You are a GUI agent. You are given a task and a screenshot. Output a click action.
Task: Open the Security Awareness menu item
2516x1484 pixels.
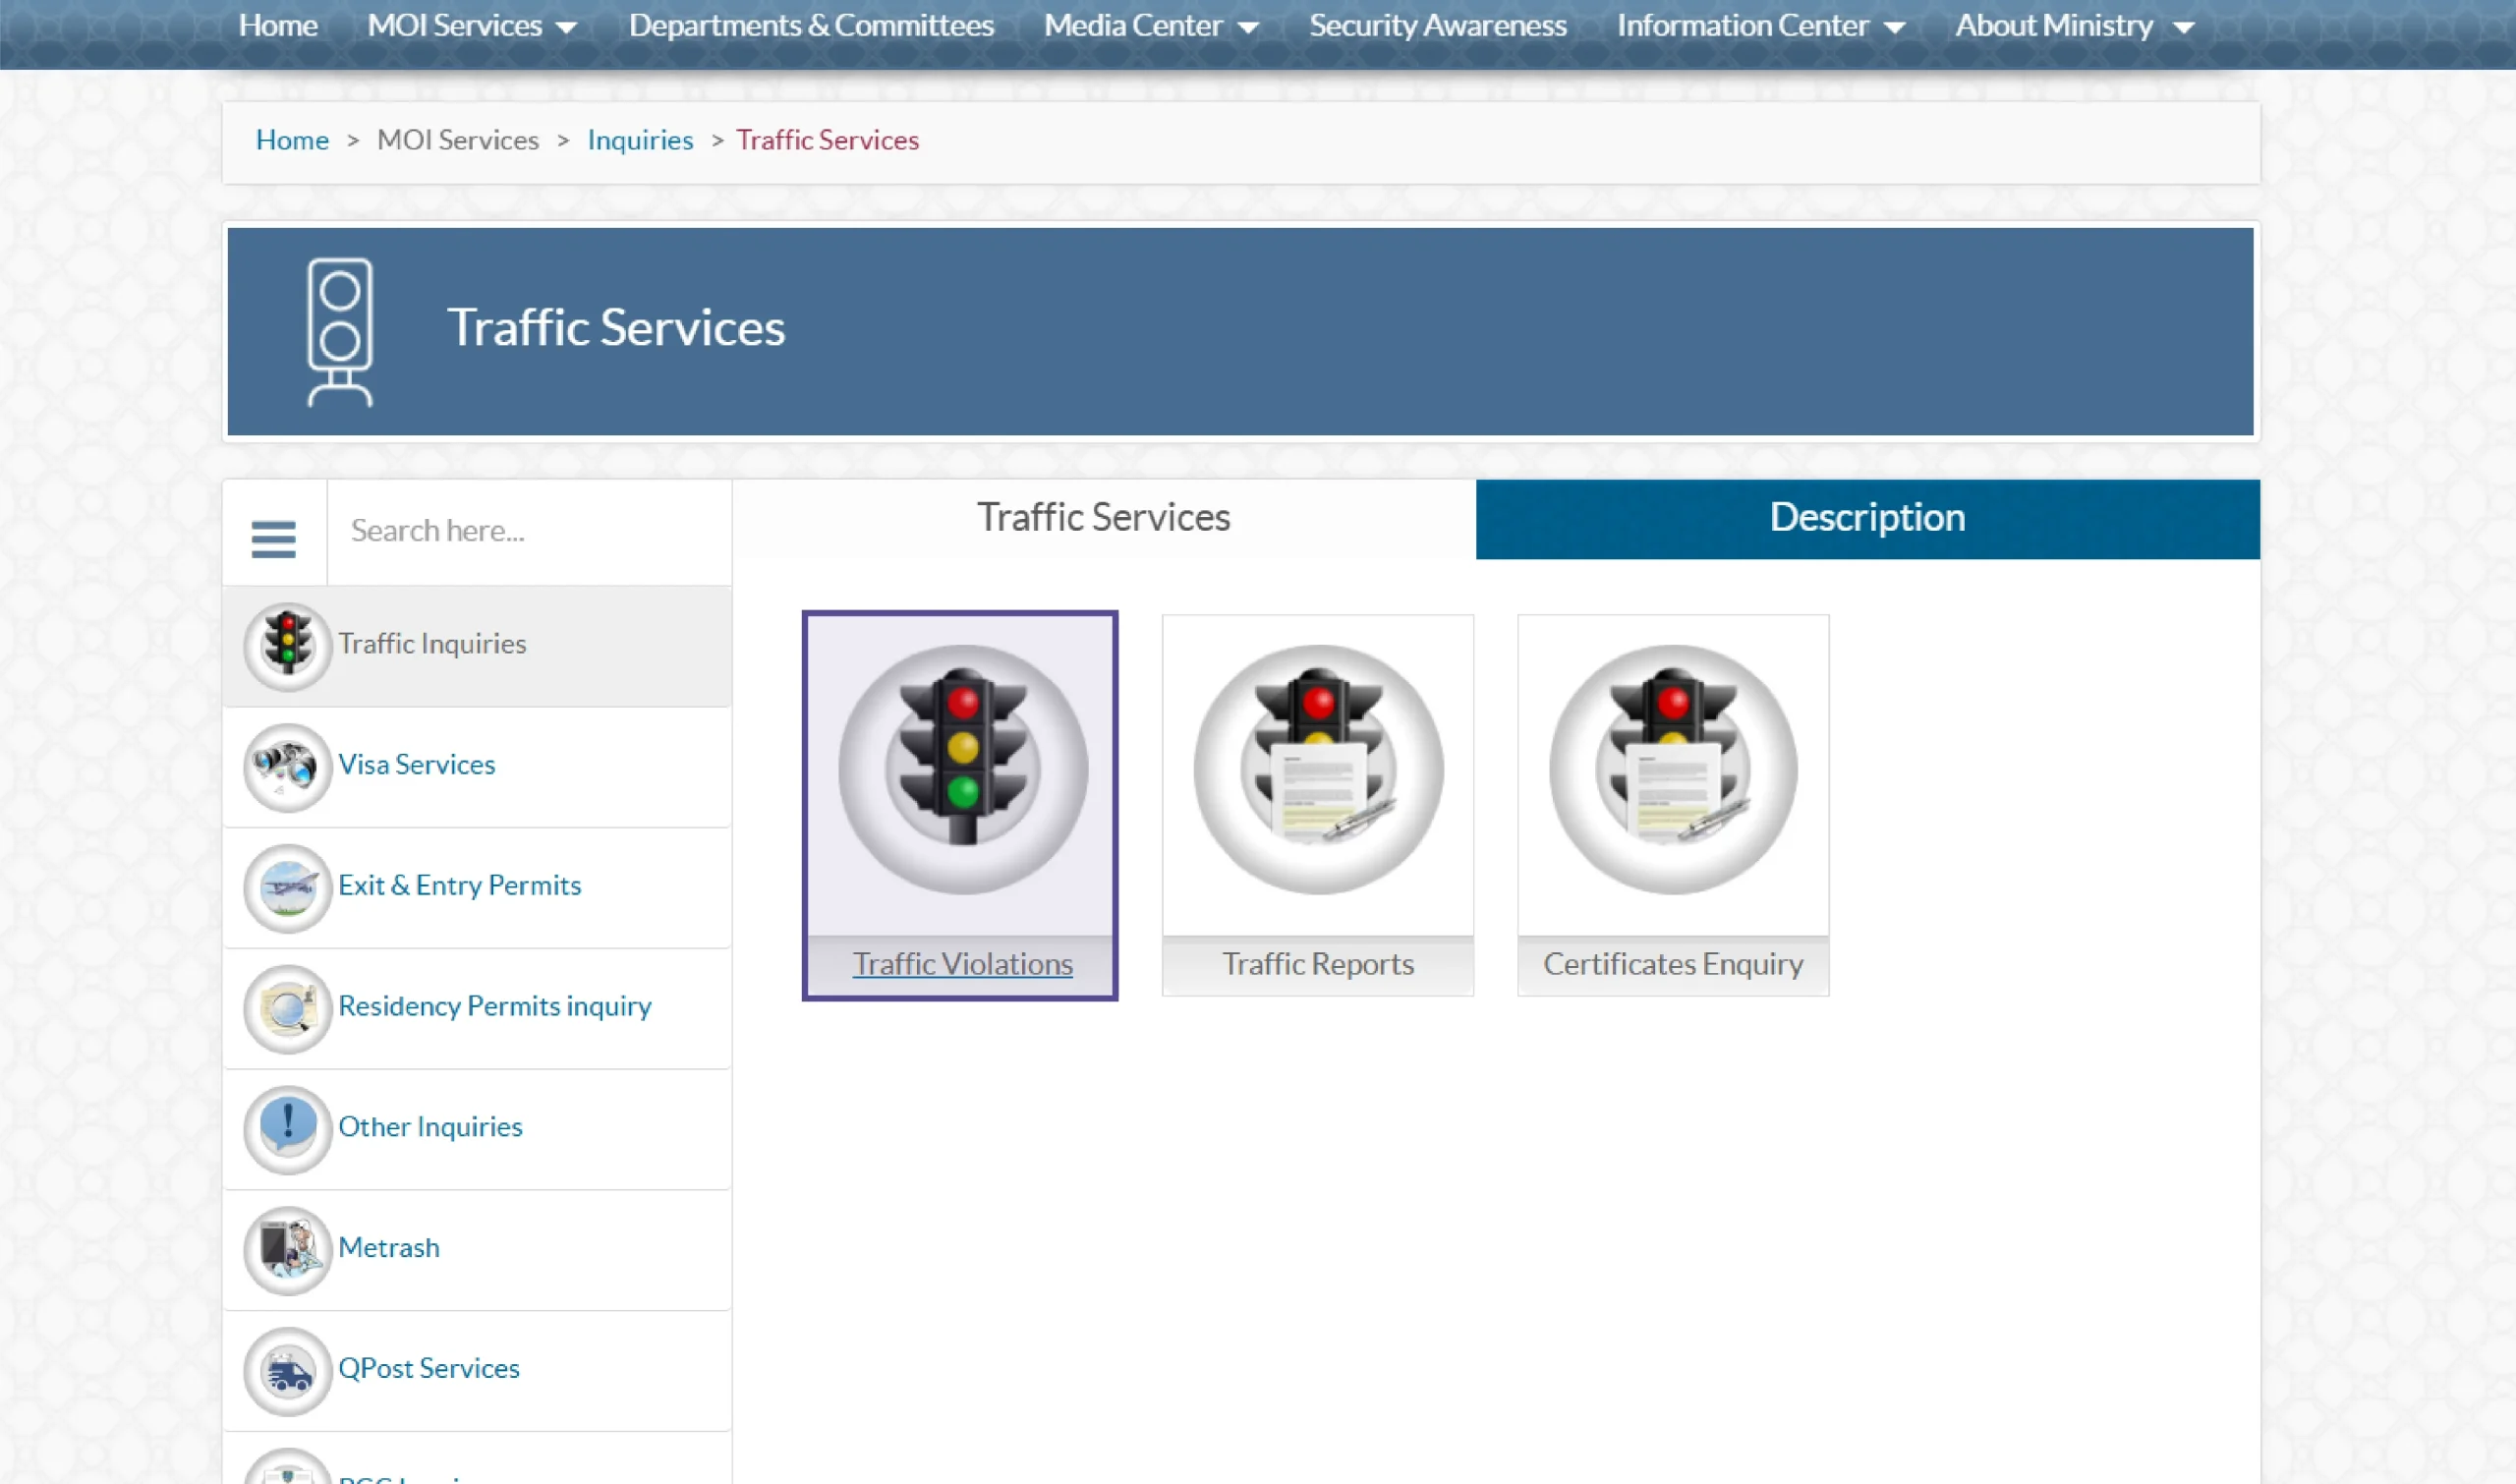click(x=1437, y=26)
